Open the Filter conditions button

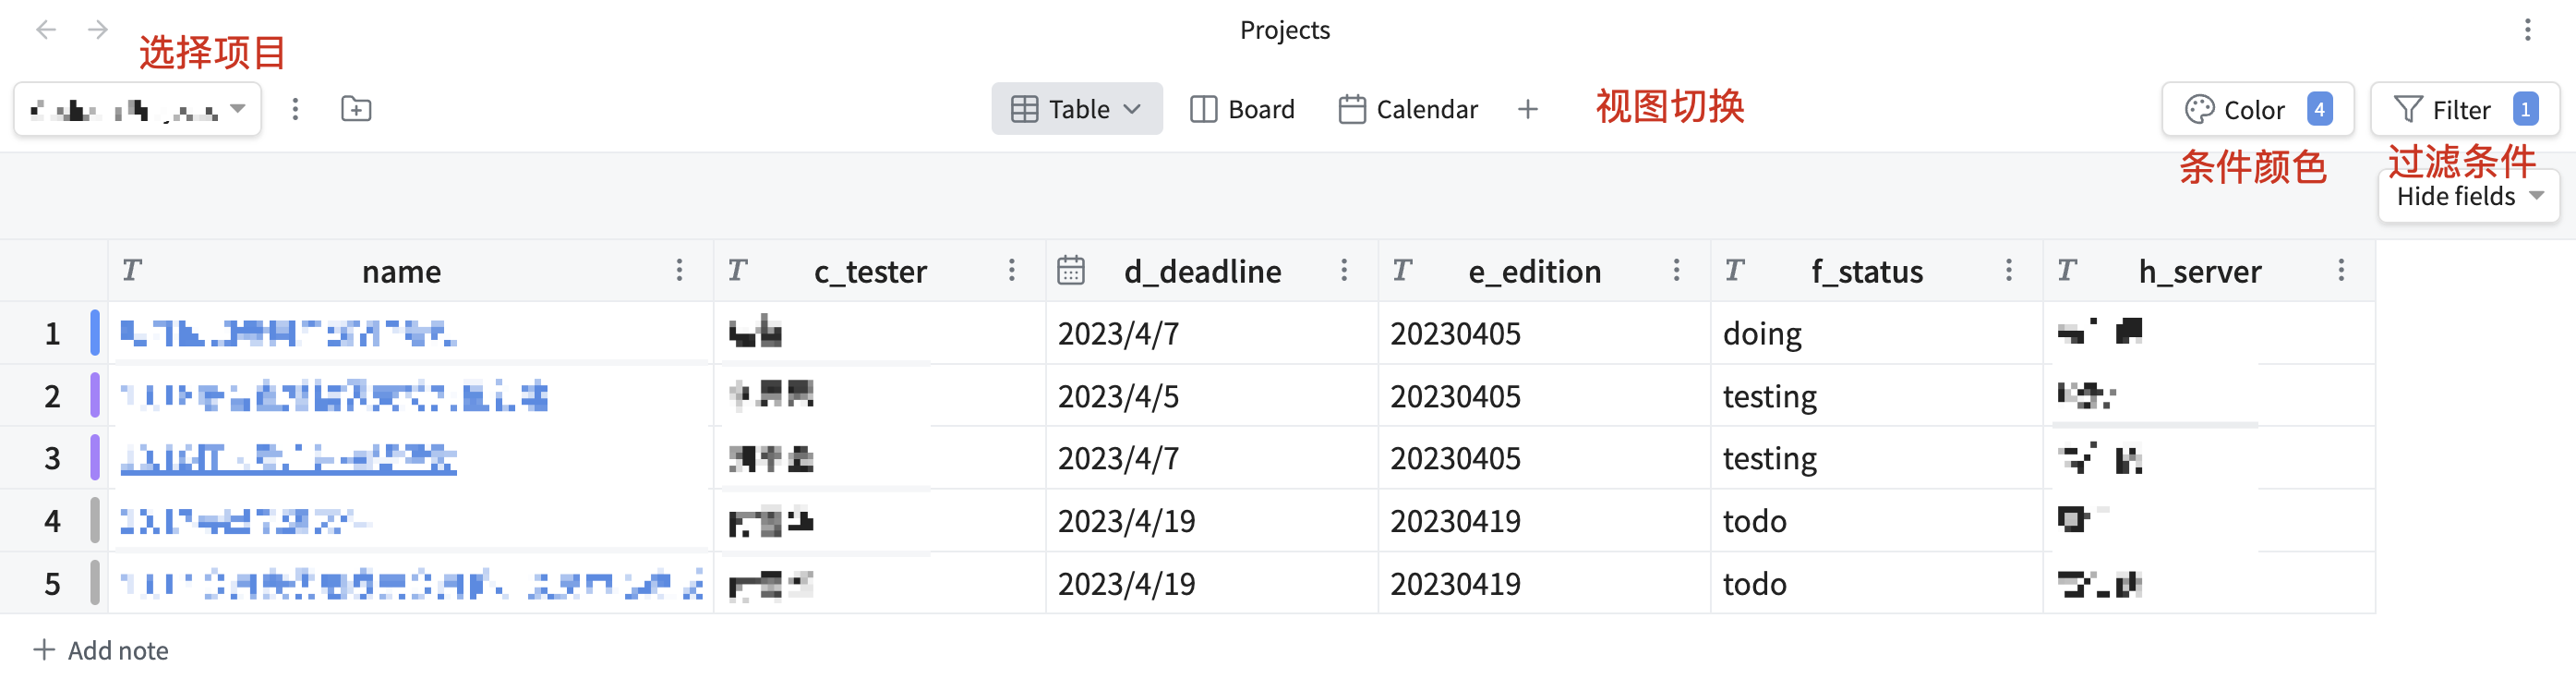pyautogui.click(x=2464, y=109)
